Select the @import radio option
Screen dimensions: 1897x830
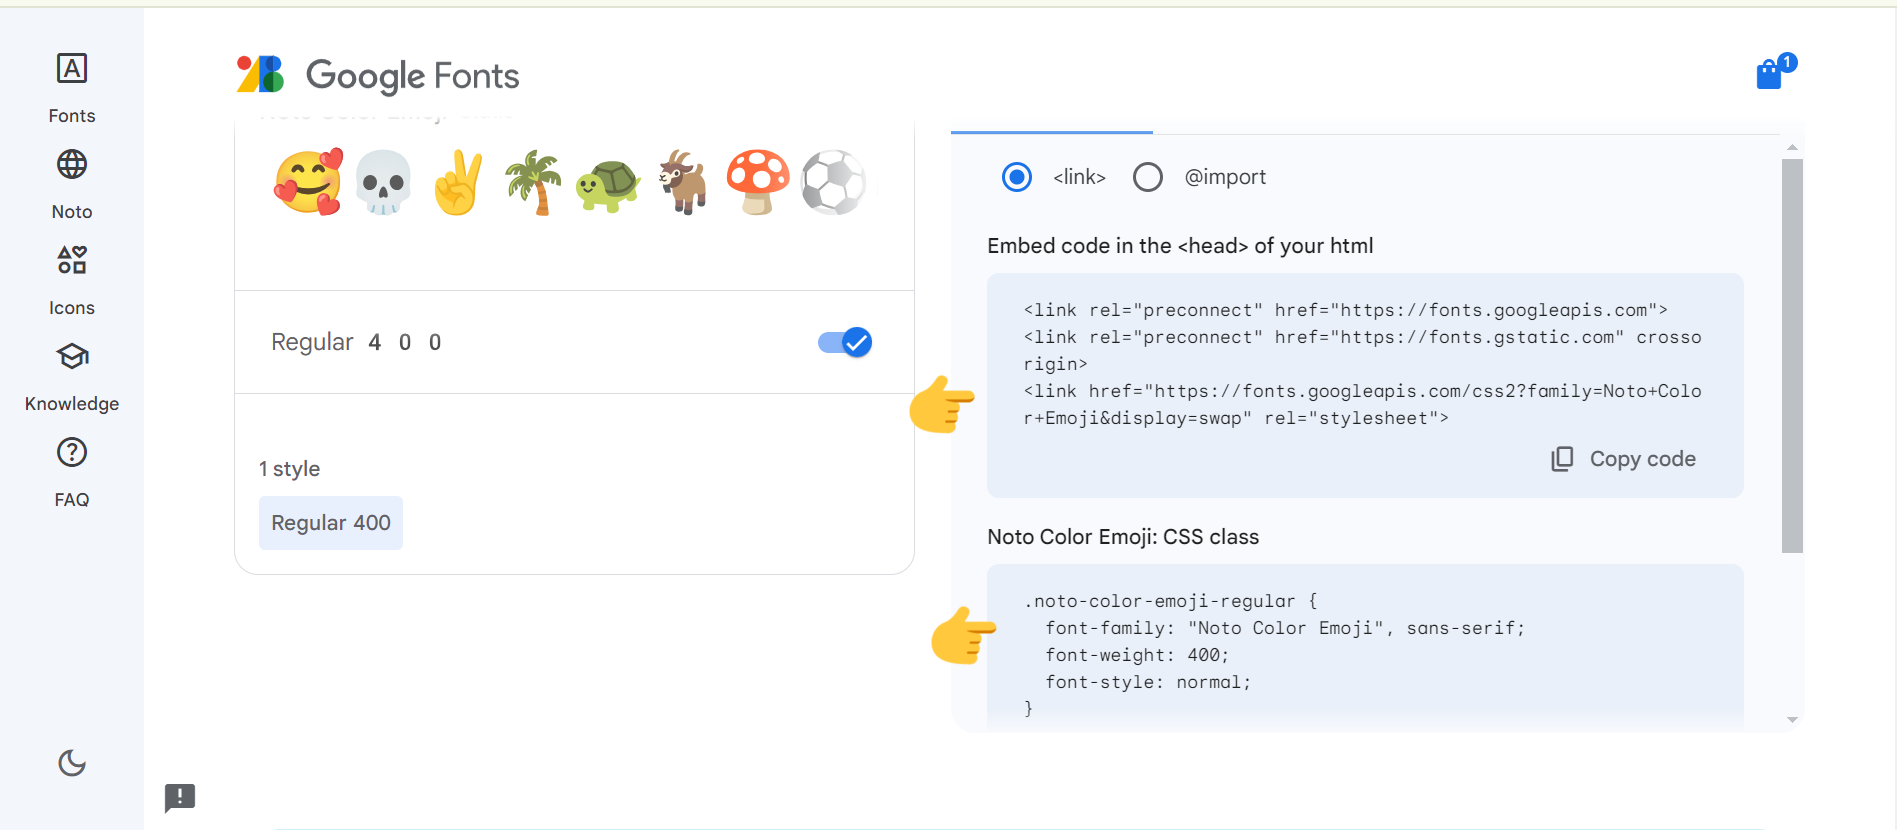click(x=1148, y=177)
